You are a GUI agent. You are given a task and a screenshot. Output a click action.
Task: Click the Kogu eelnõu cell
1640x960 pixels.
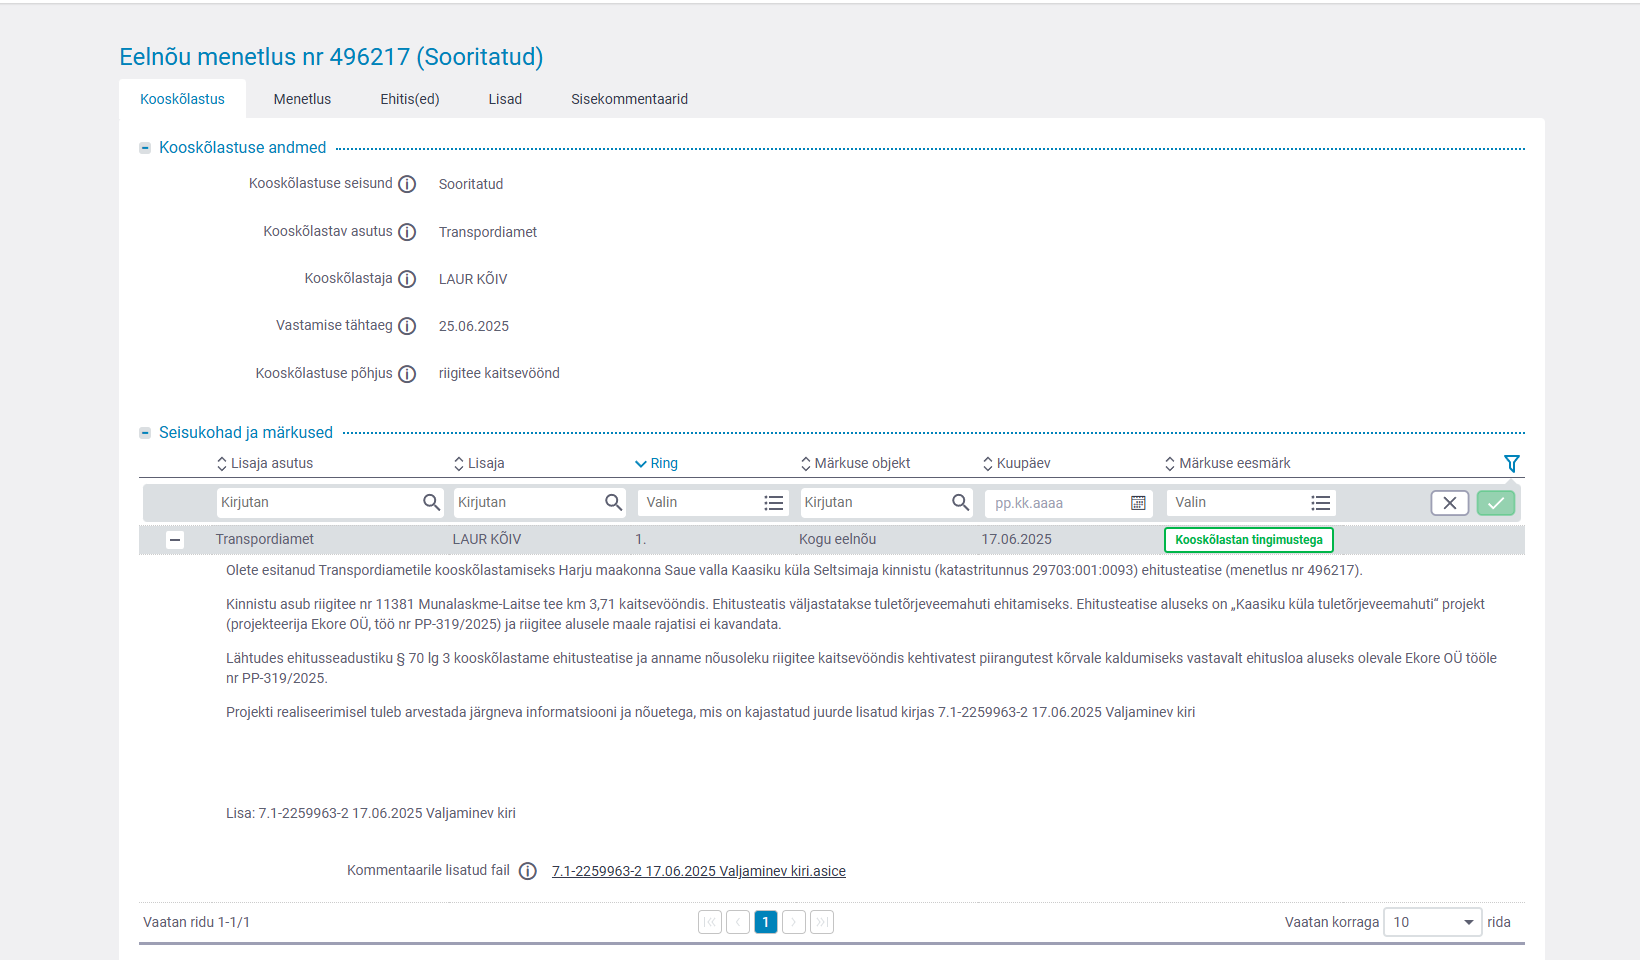point(838,539)
